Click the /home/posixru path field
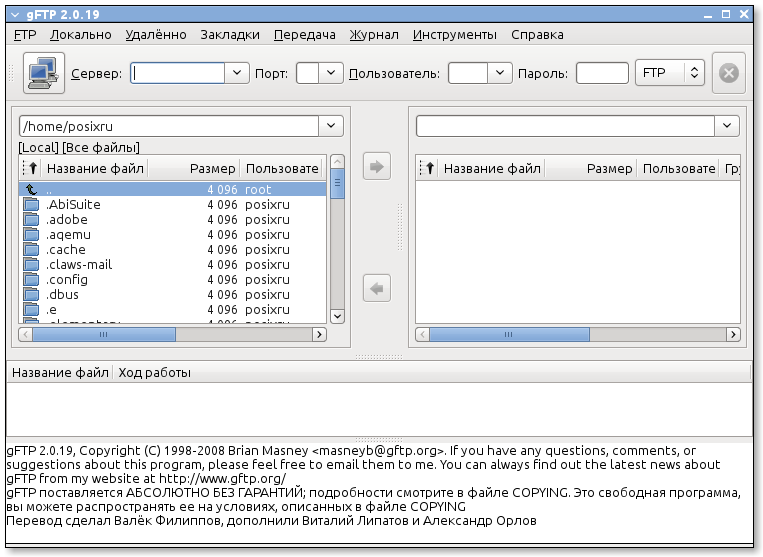The width and height of the screenshot is (763, 557). pyautogui.click(x=169, y=126)
